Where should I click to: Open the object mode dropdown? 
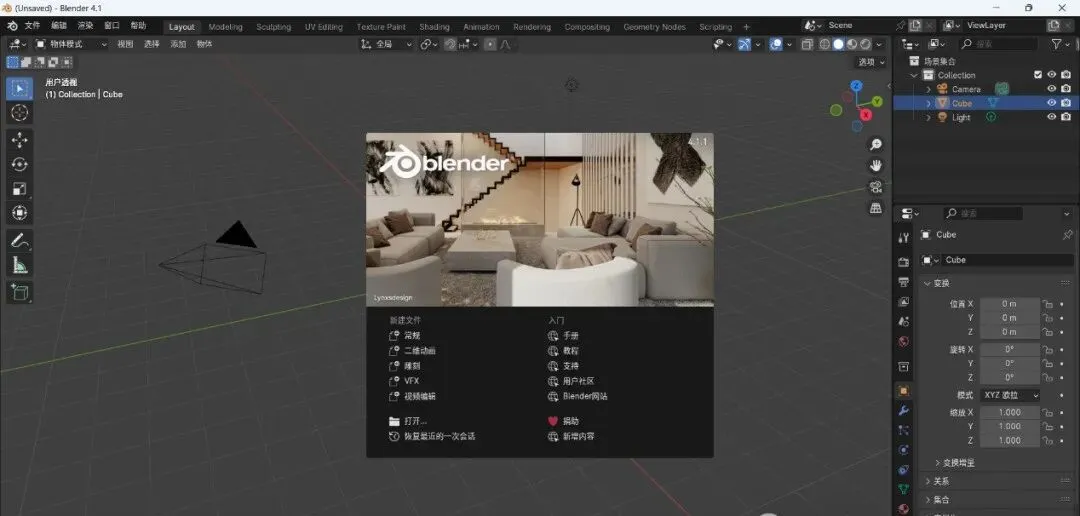pyautogui.click(x=72, y=44)
